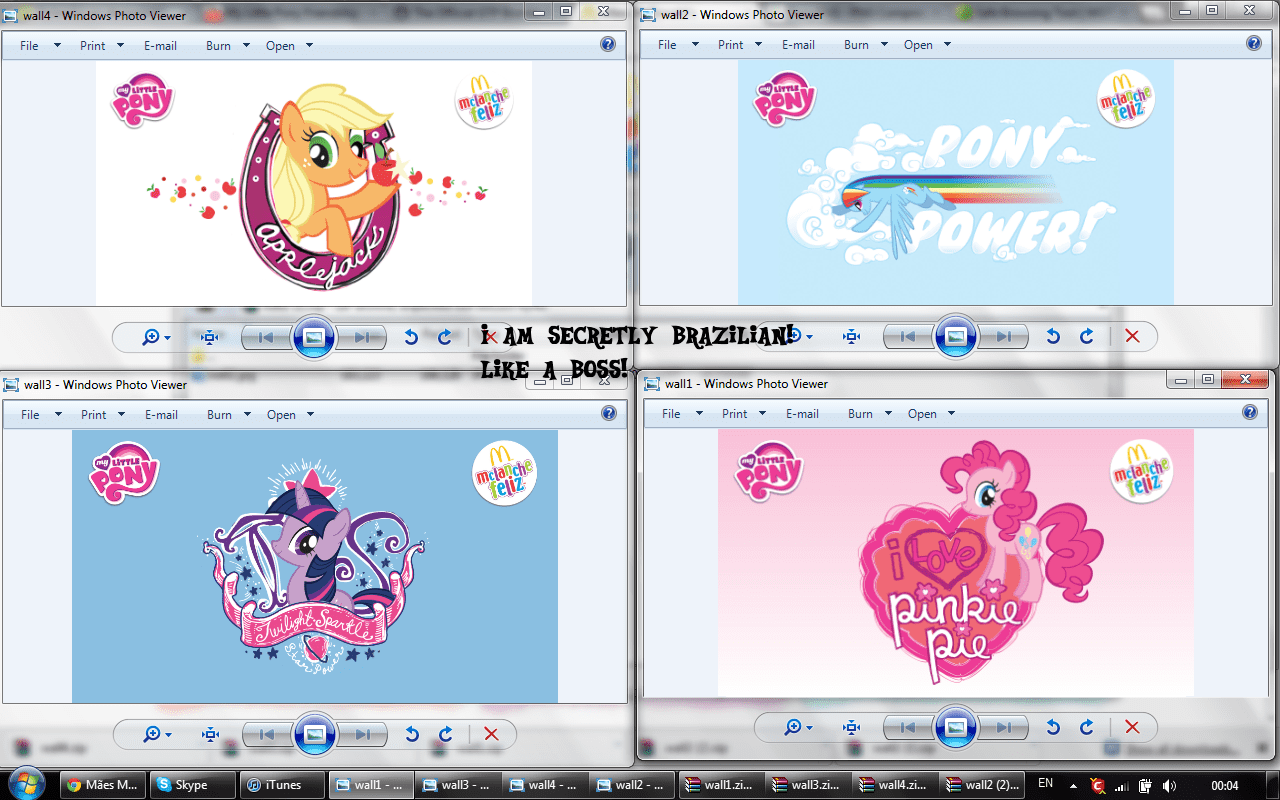
Task: Delete the image in wall2 window
Action: click(1132, 336)
